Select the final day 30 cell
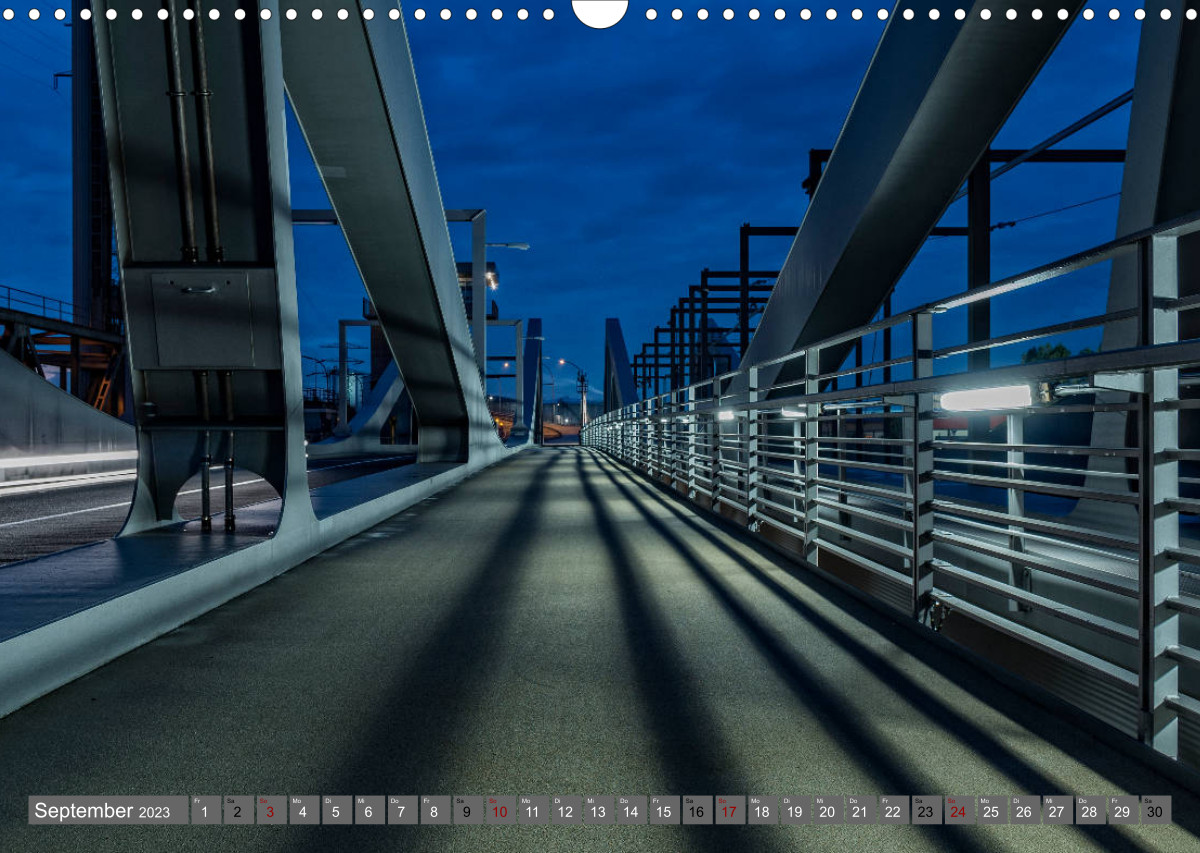Screen dimensions: 1200x853 click(1155, 810)
